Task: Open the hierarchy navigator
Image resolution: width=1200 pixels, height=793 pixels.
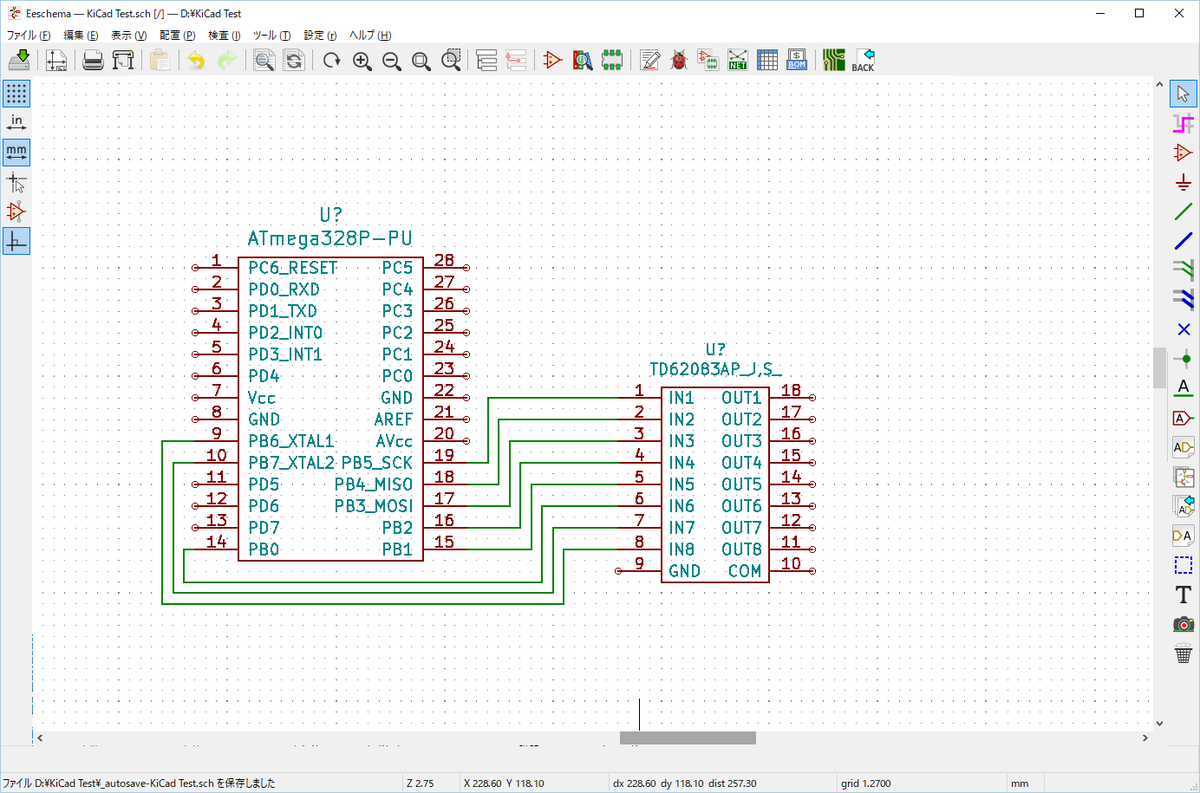Action: click(487, 60)
